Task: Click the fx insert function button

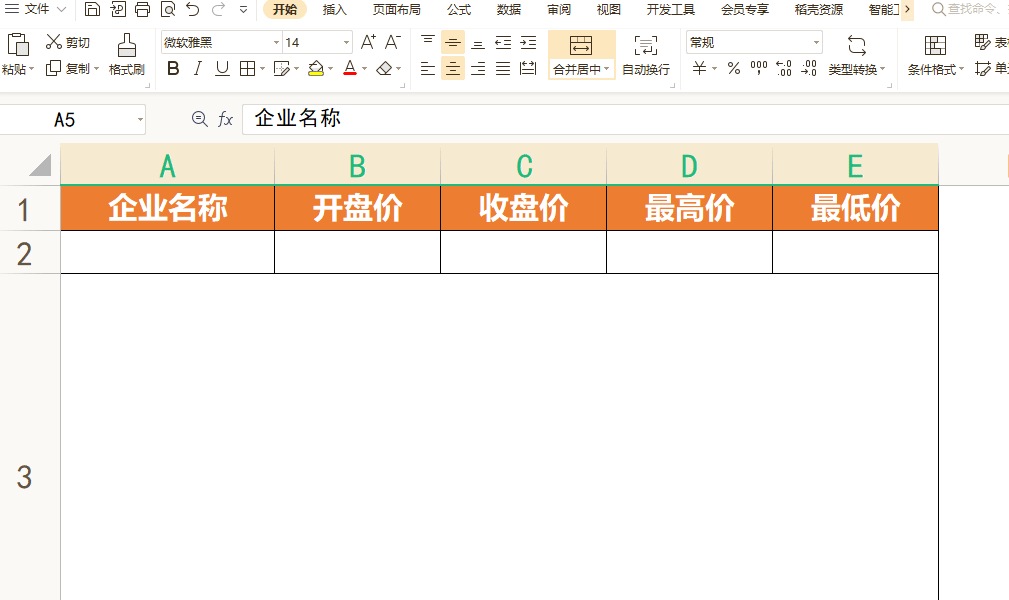Action: (225, 119)
